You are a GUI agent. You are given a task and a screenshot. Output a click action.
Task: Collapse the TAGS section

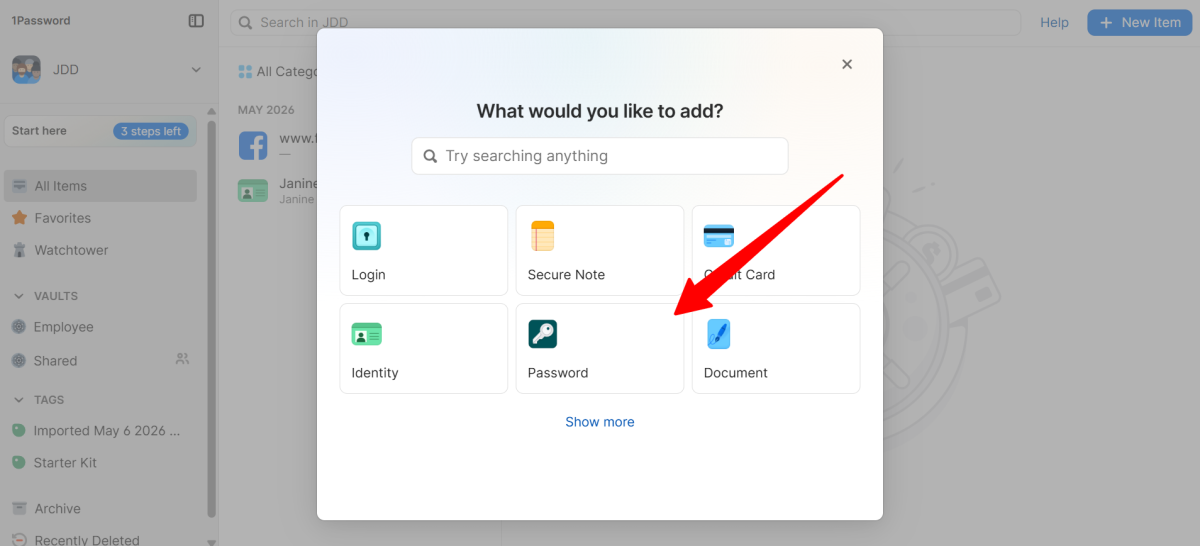[19, 400]
